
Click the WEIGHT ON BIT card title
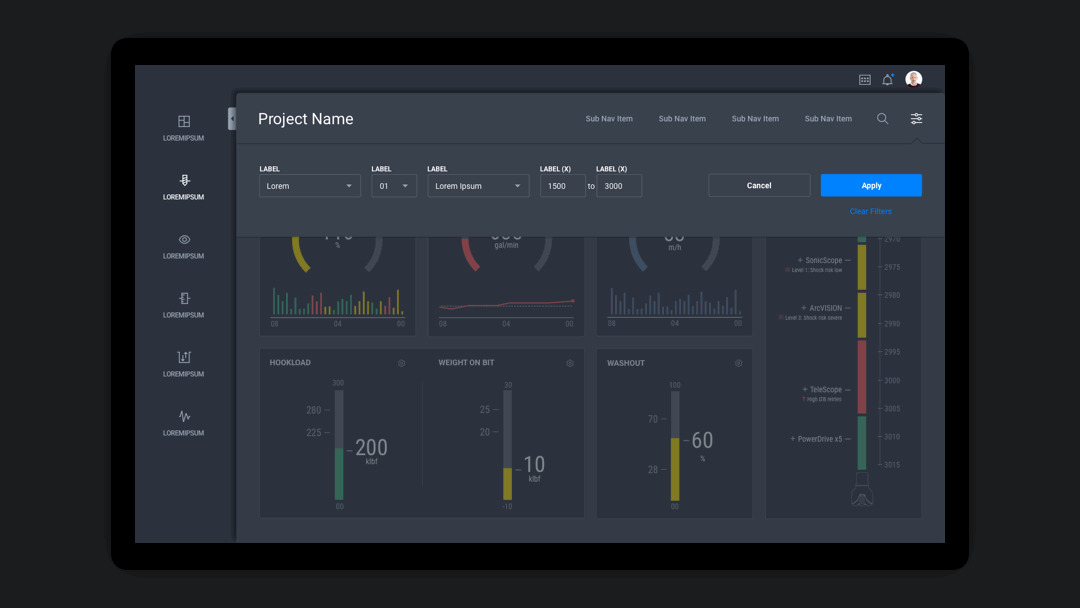click(466, 363)
